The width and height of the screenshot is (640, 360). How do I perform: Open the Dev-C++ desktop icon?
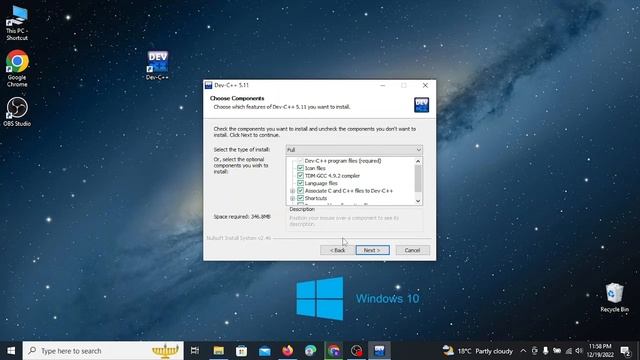coord(158,65)
